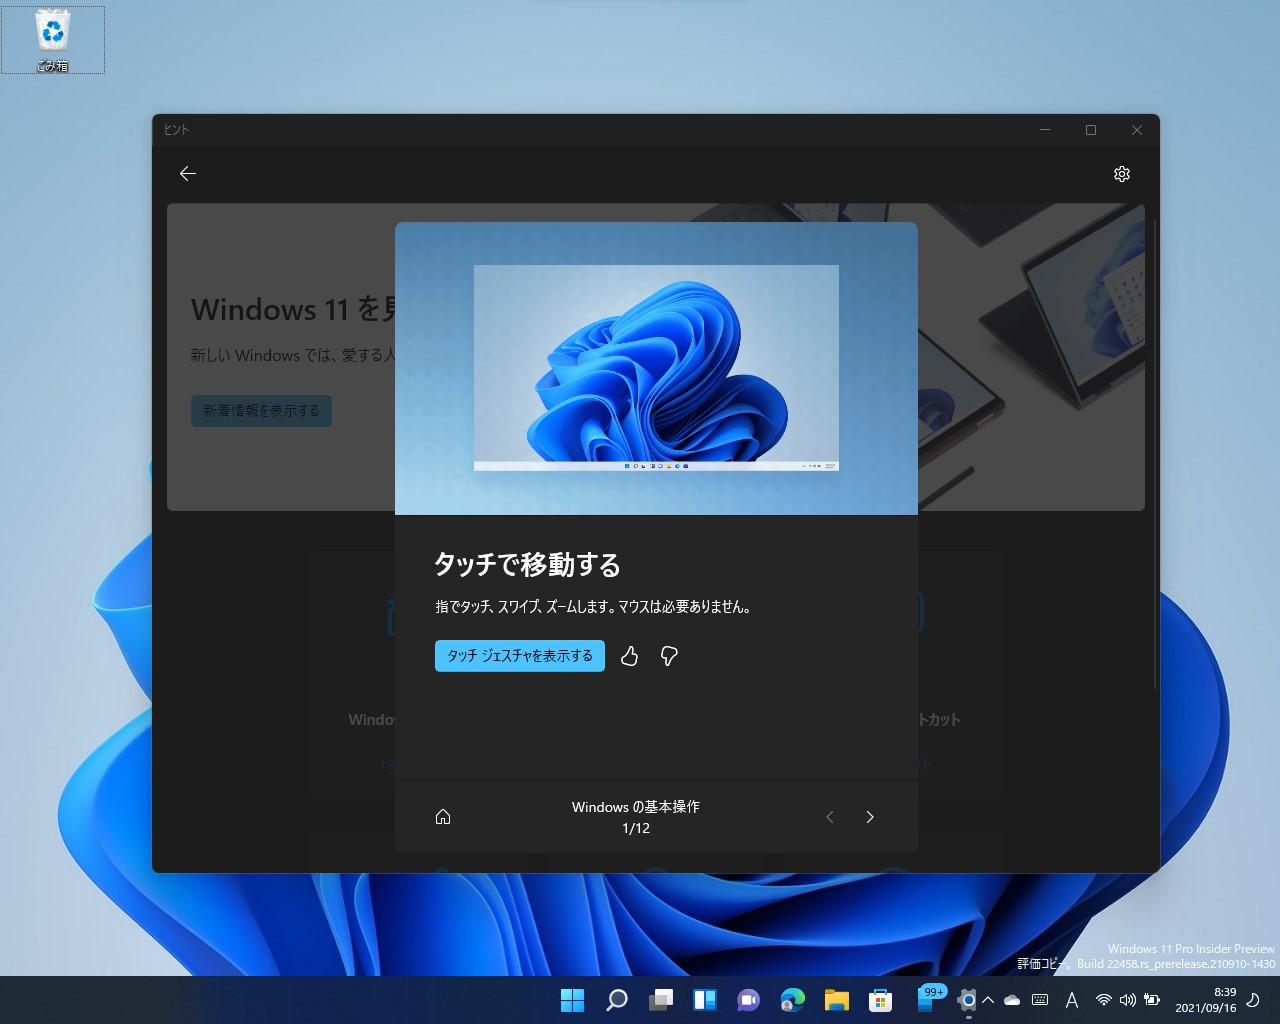
Task: Expand hidden system tray icons
Action: pyautogui.click(x=988, y=999)
